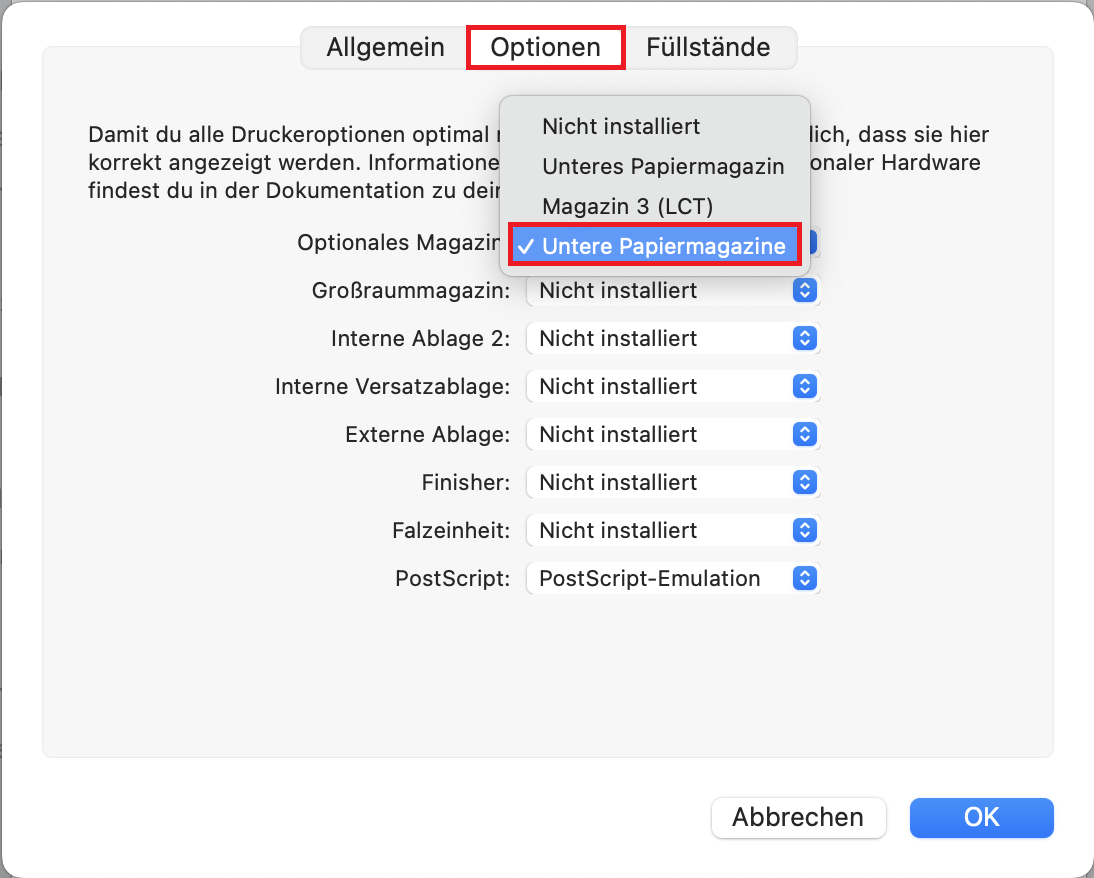
Task: Click the Externe Ablage chevron icon
Action: coord(805,435)
